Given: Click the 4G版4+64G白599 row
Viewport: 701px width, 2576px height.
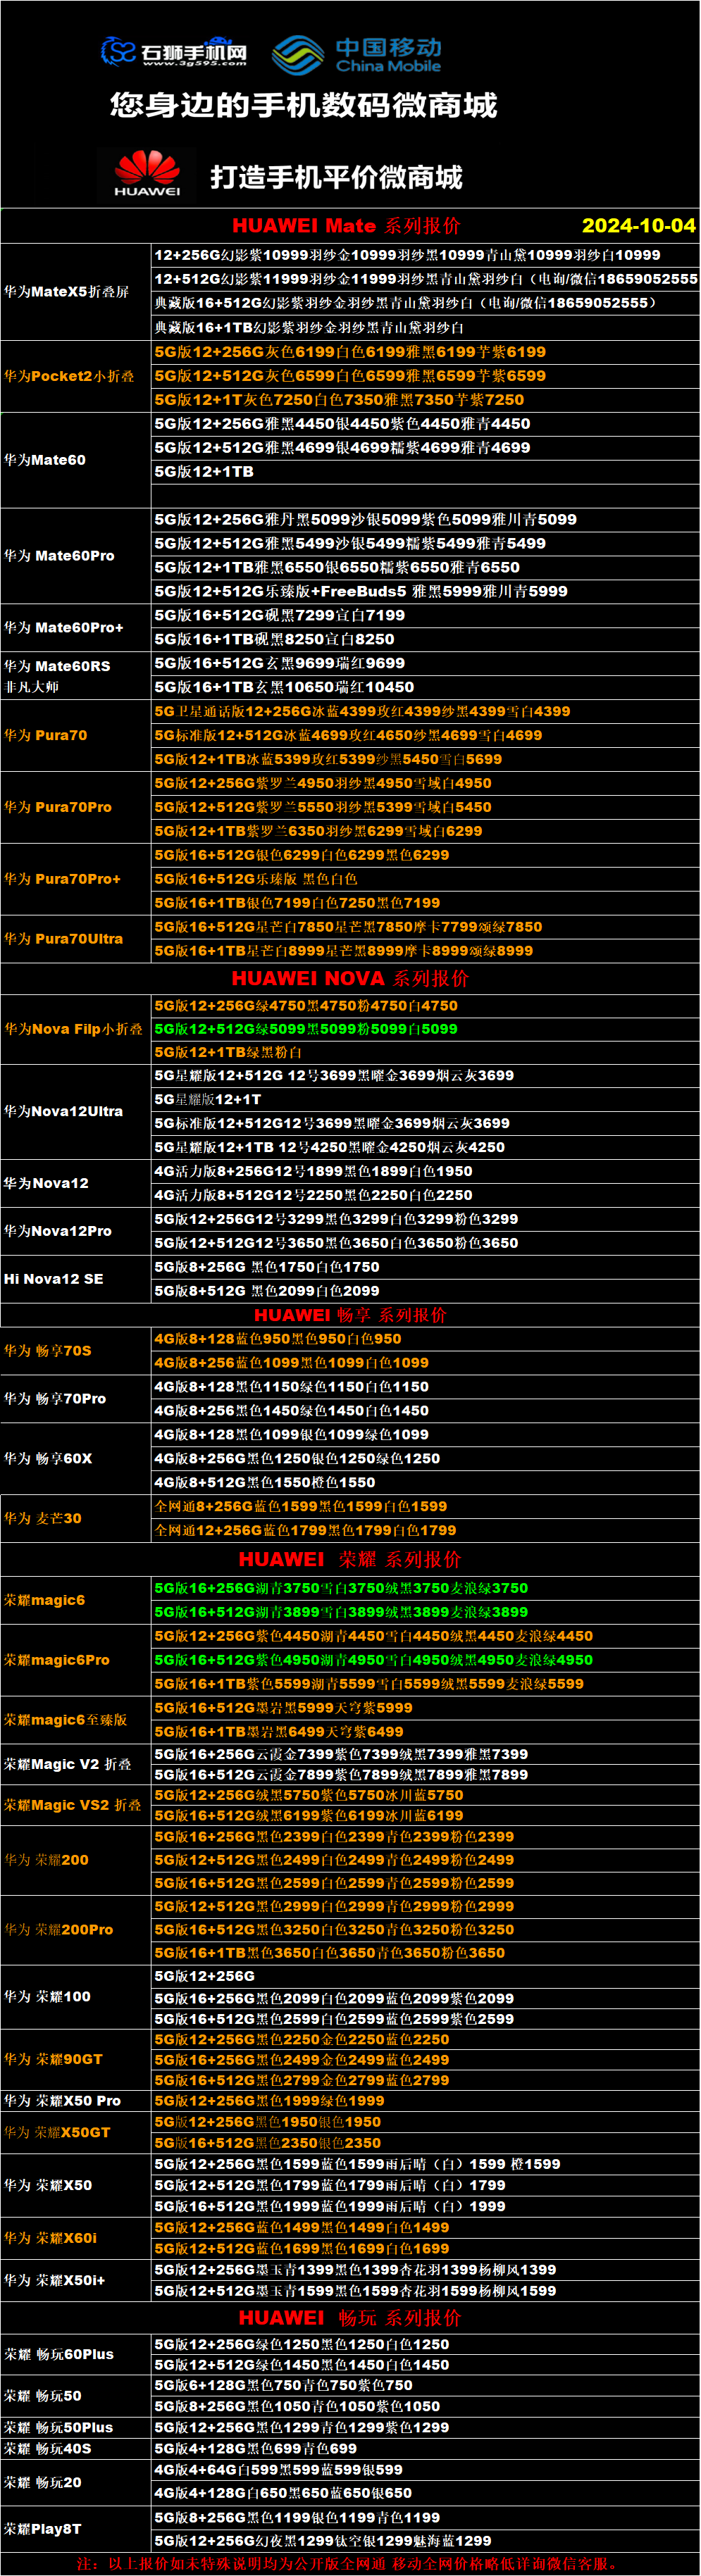Looking at the screenshot, I should [425, 2470].
